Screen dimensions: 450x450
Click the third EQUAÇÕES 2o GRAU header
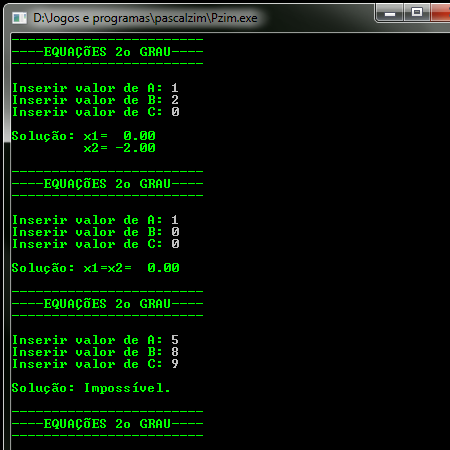107,304
